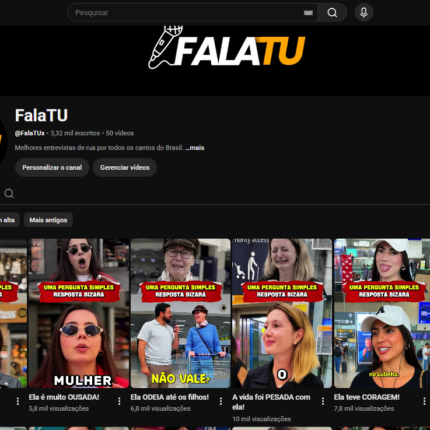Click Personalizar o canal button

click(x=52, y=167)
